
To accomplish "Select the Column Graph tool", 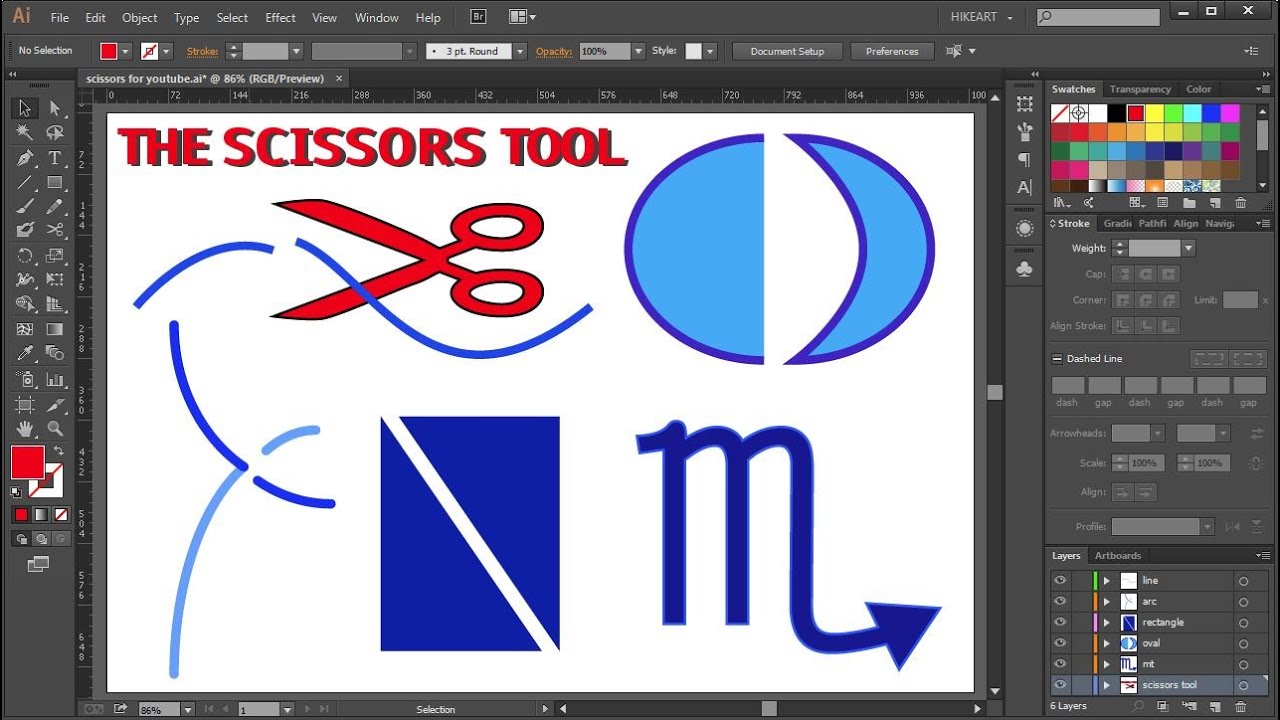I will pos(55,379).
